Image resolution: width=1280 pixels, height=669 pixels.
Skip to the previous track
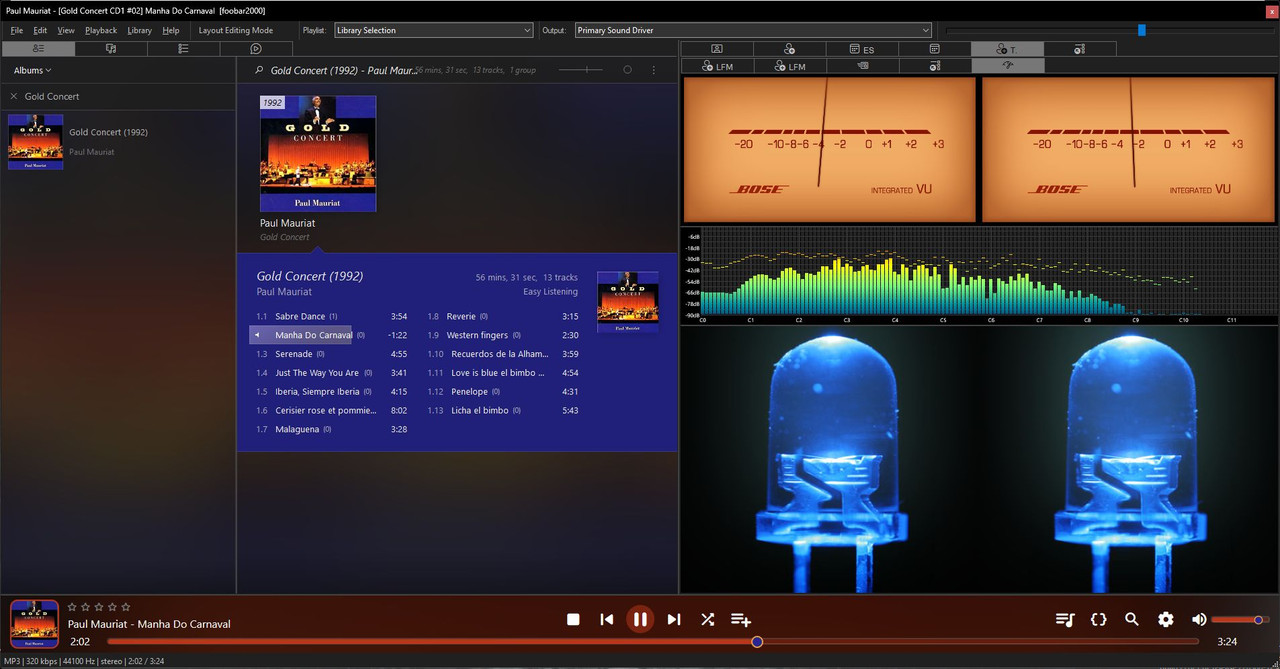(x=606, y=620)
